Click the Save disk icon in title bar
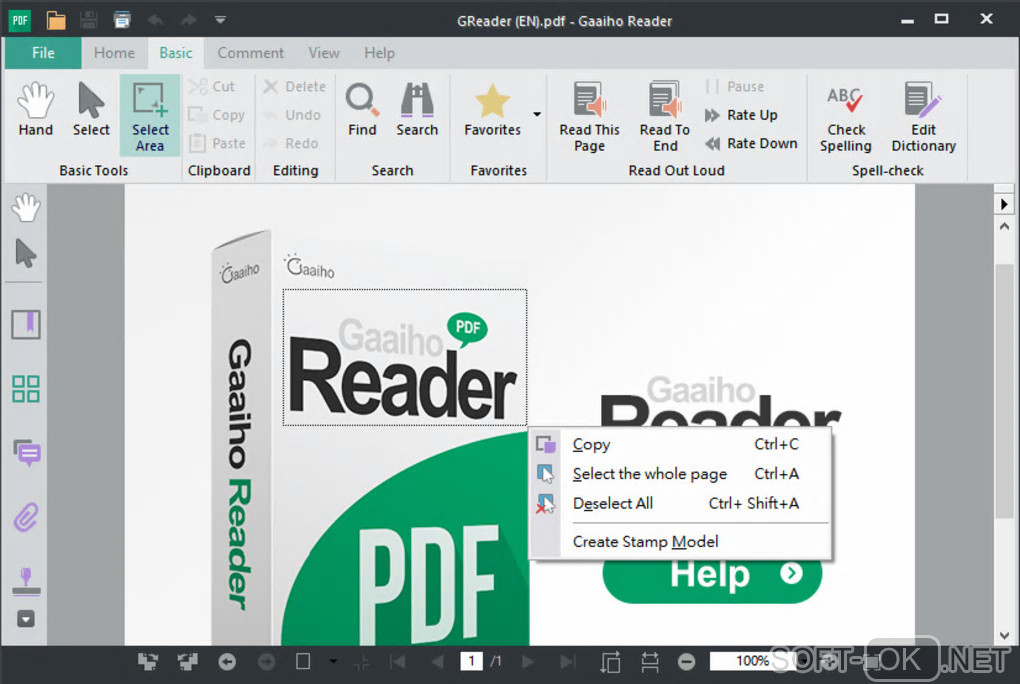This screenshot has width=1020, height=684. point(89,20)
